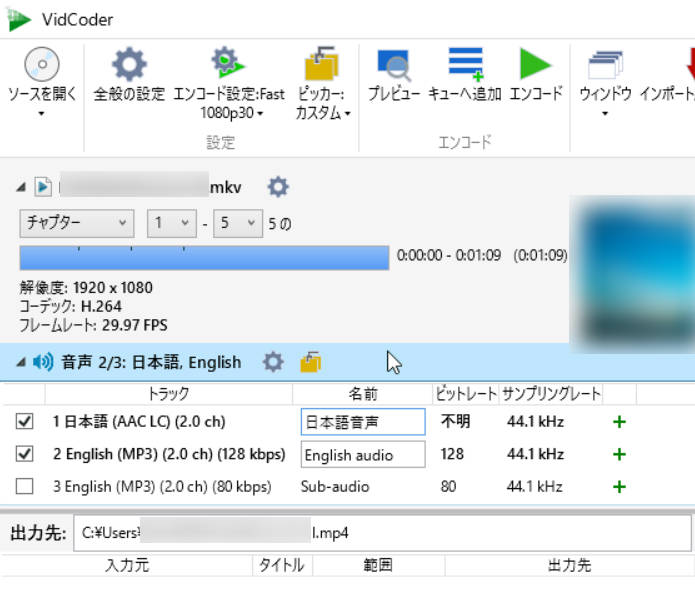
Task: Click the 出力先 path input field
Action: pyautogui.click(x=382, y=533)
